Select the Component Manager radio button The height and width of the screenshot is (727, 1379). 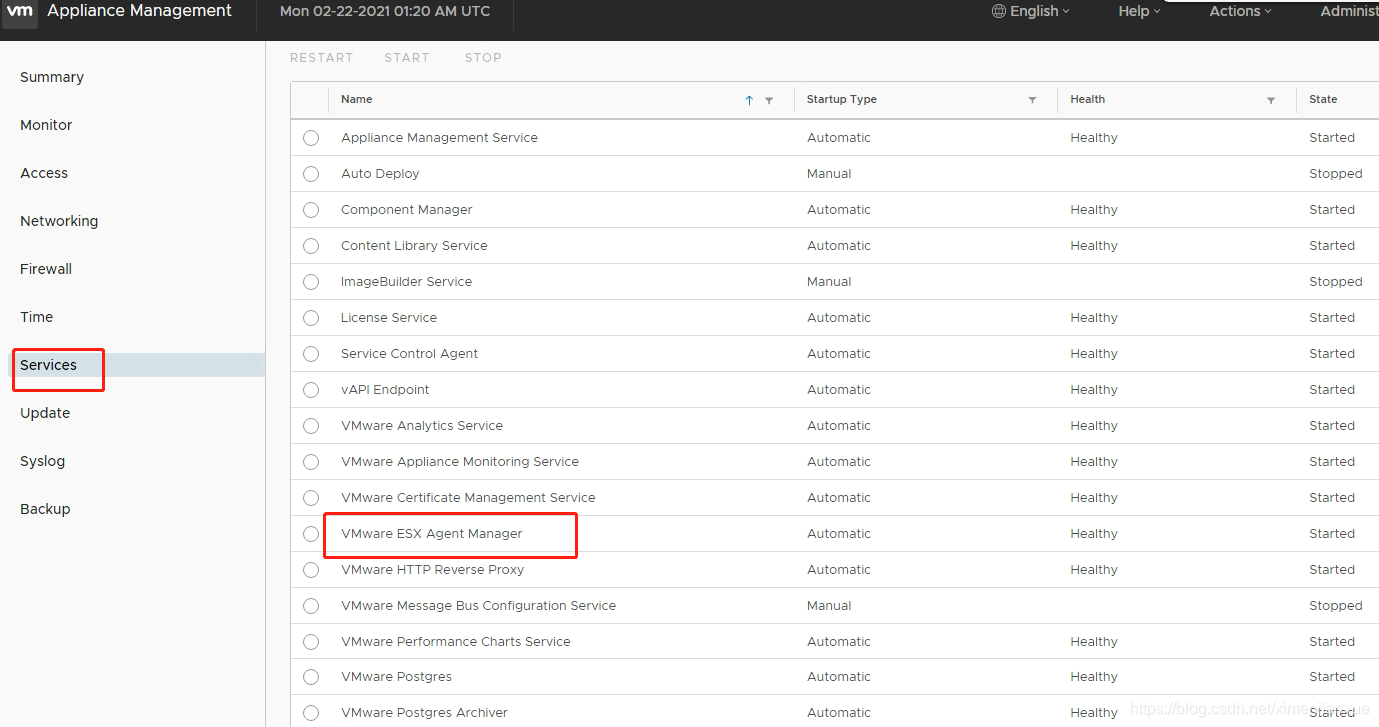click(x=311, y=210)
